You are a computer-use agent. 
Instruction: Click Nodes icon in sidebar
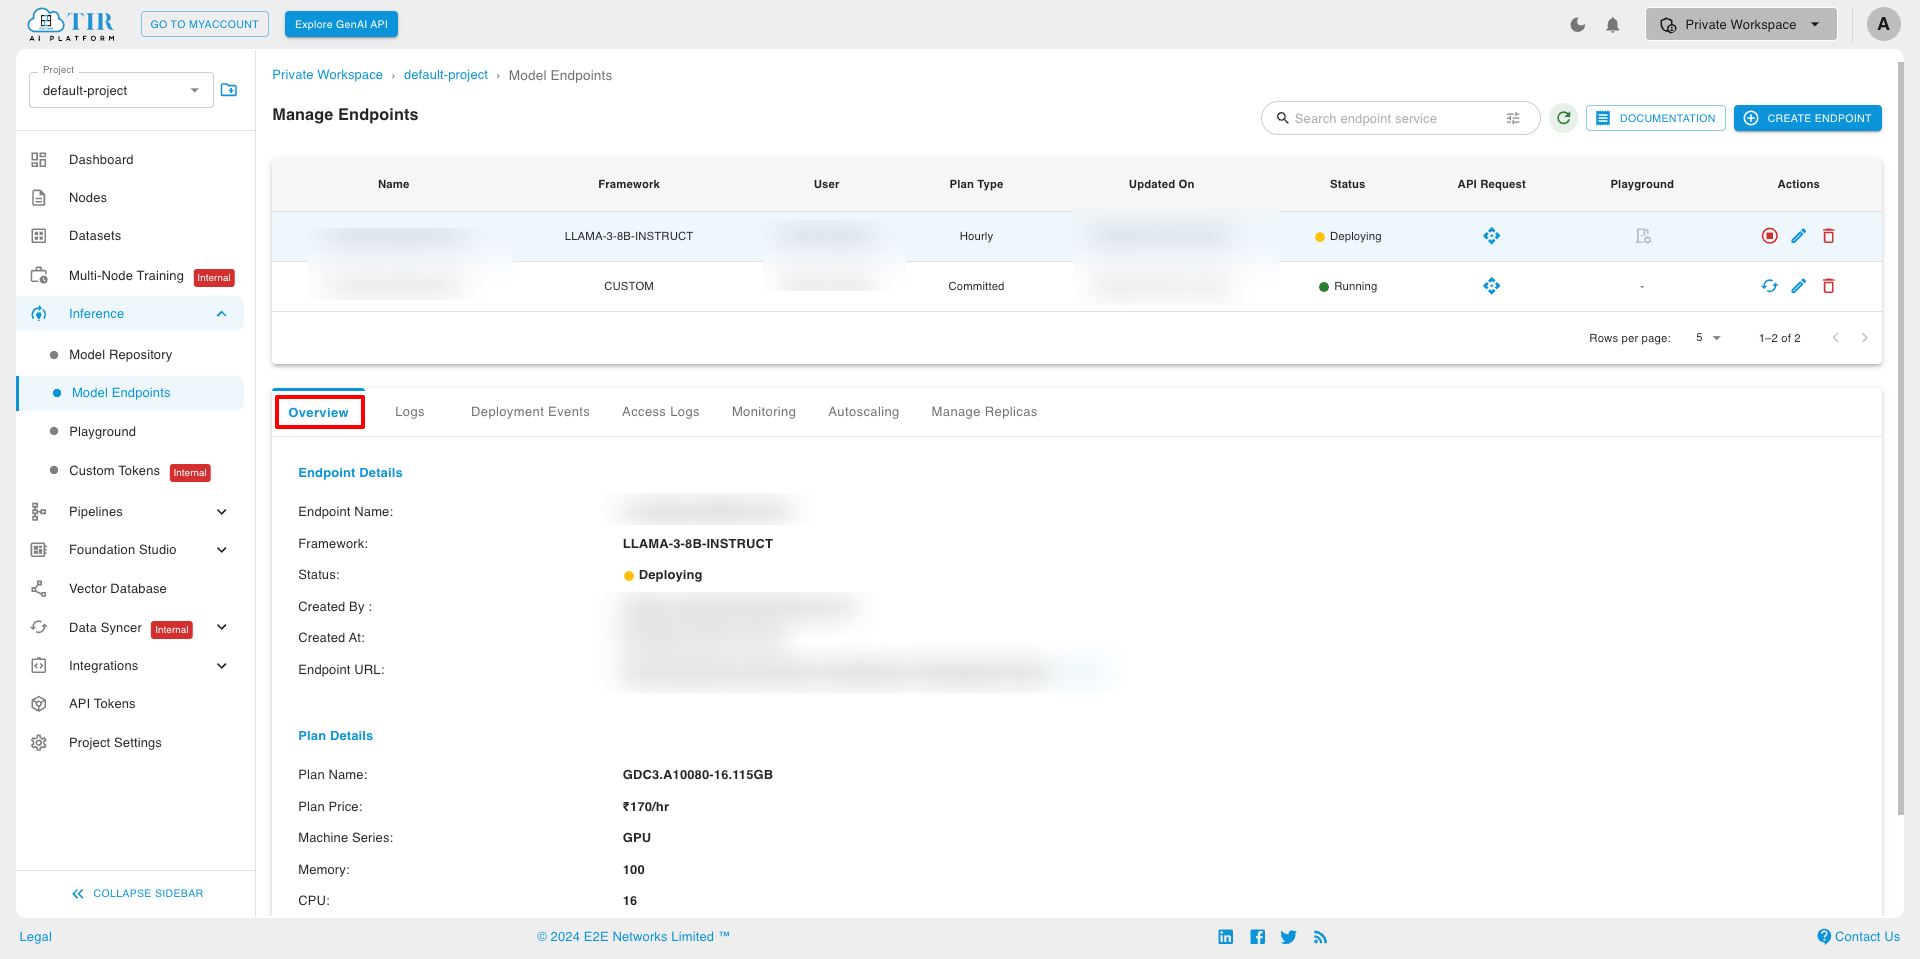(39, 198)
